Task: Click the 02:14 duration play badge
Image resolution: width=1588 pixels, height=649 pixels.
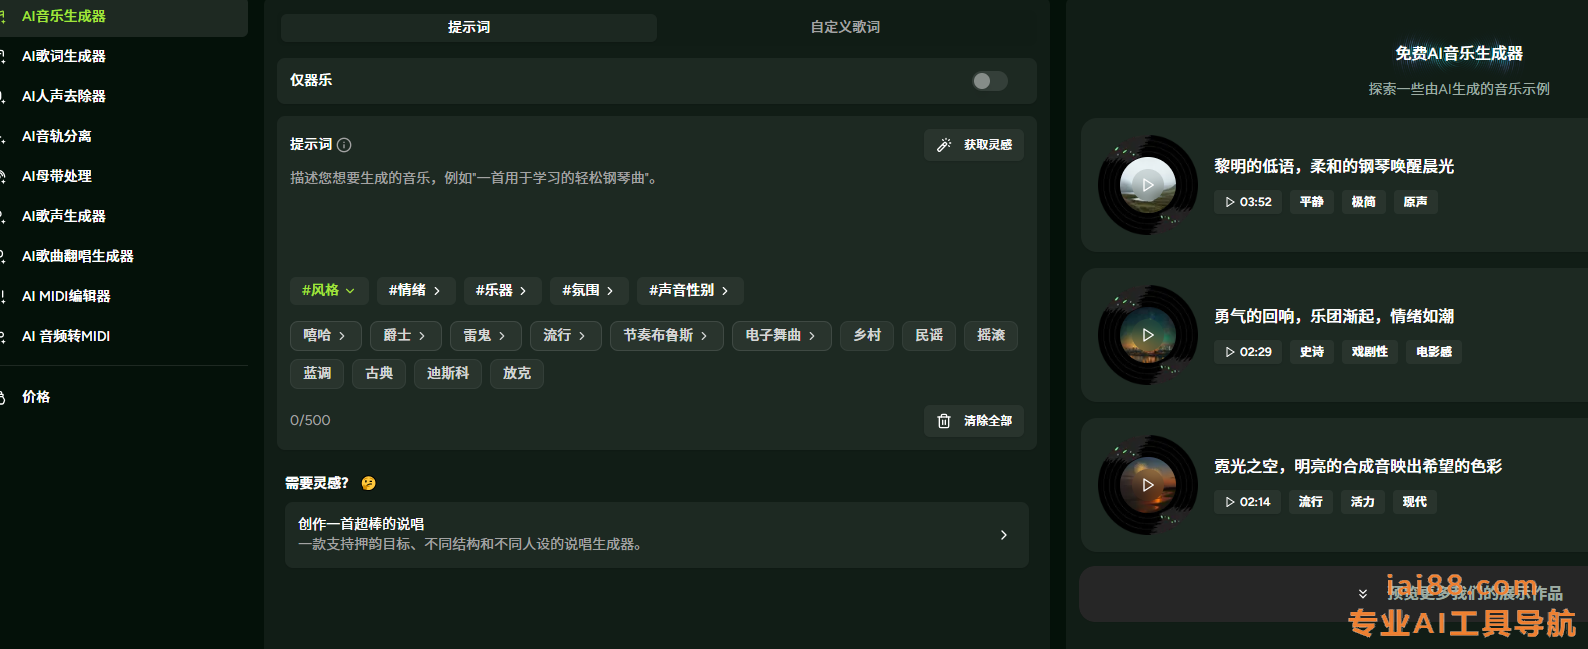Action: 1247,502
